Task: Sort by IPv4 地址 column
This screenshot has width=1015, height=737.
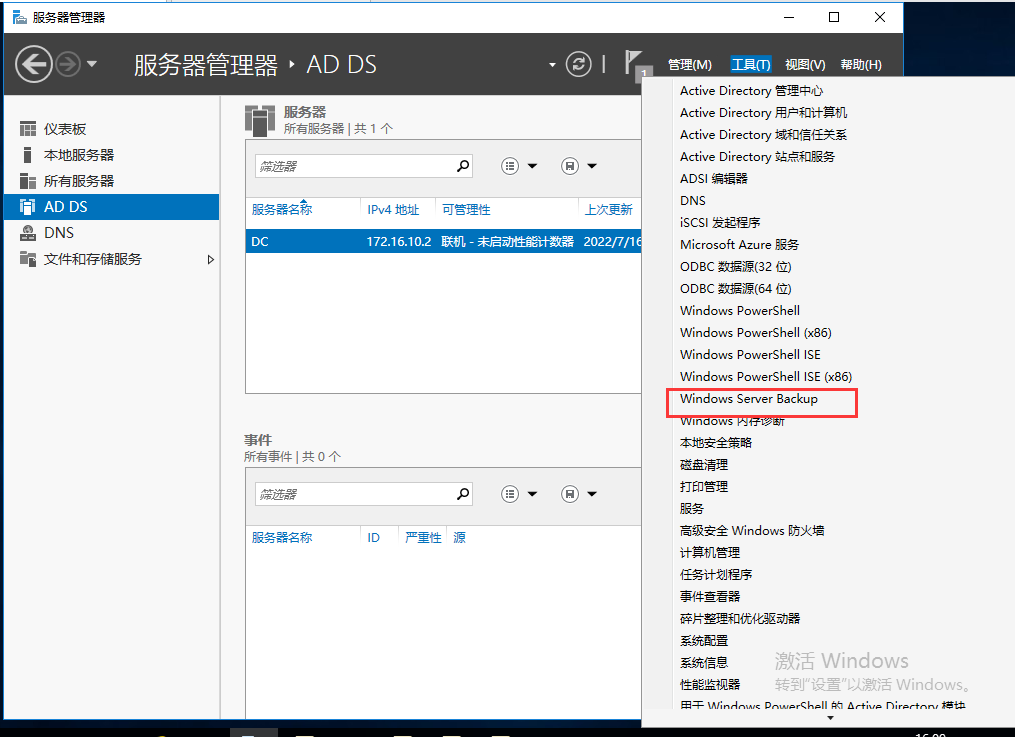Action: [x=393, y=210]
